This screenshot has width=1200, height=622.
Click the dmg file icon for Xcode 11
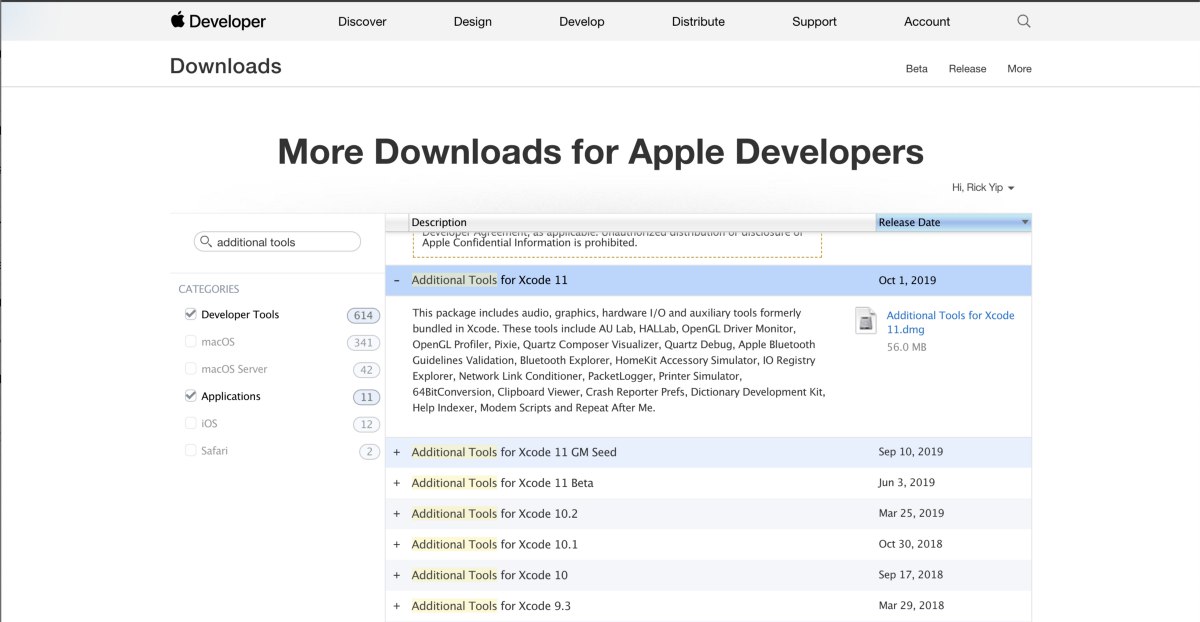pyautogui.click(x=866, y=320)
